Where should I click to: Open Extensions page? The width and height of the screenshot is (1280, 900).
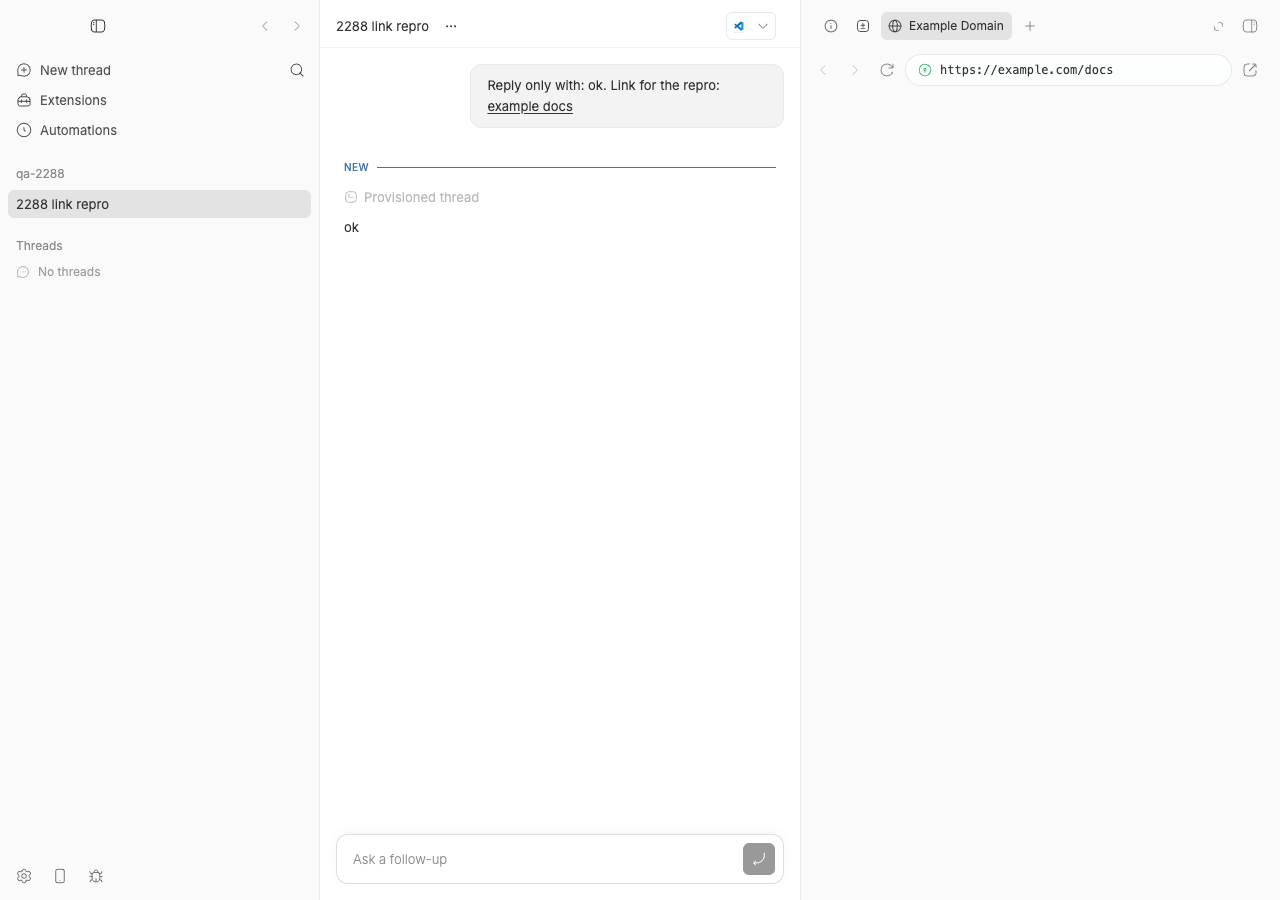[x=159, y=100]
